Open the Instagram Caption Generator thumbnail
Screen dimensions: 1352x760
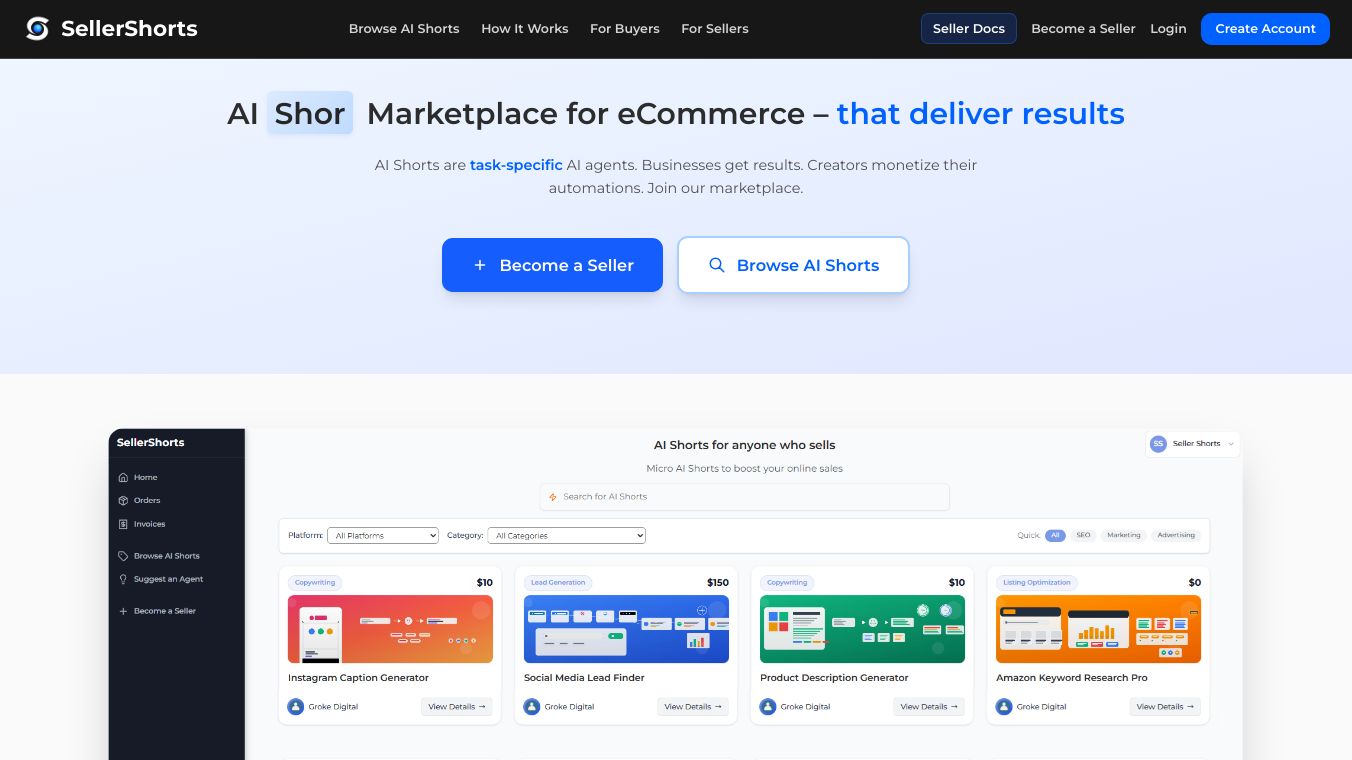click(x=390, y=629)
